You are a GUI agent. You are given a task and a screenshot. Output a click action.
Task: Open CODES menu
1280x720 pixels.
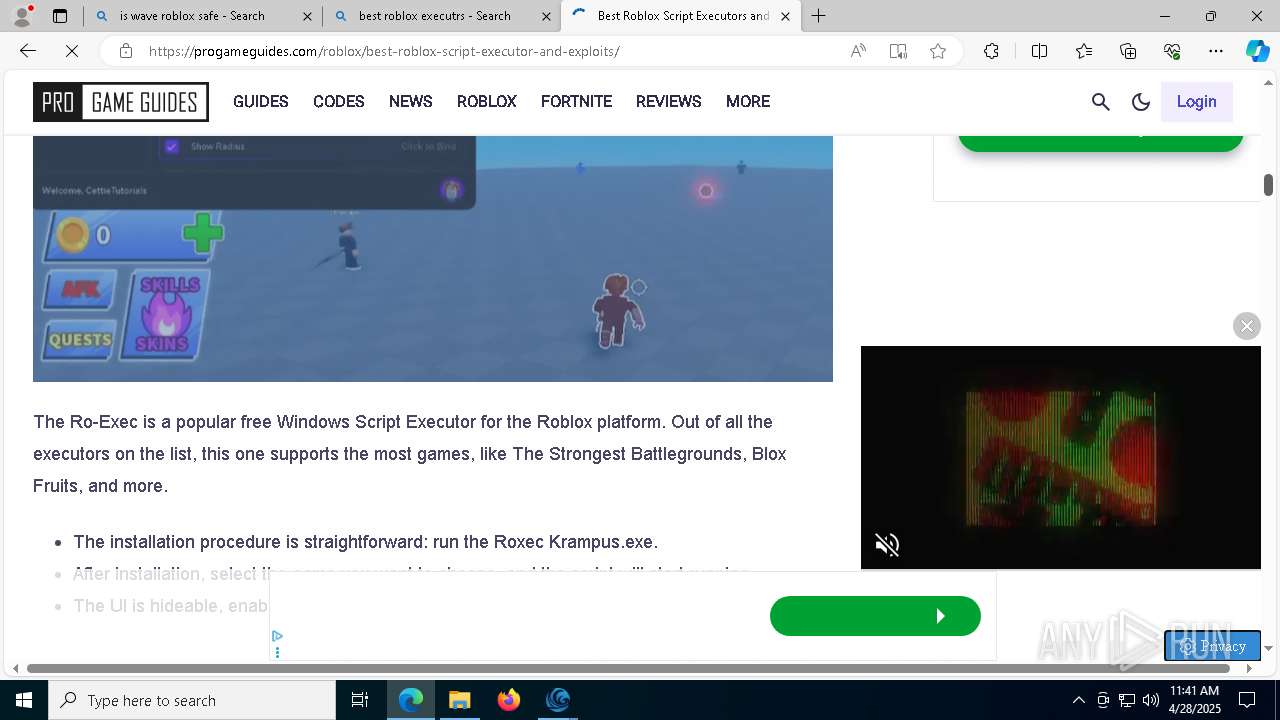tap(339, 101)
